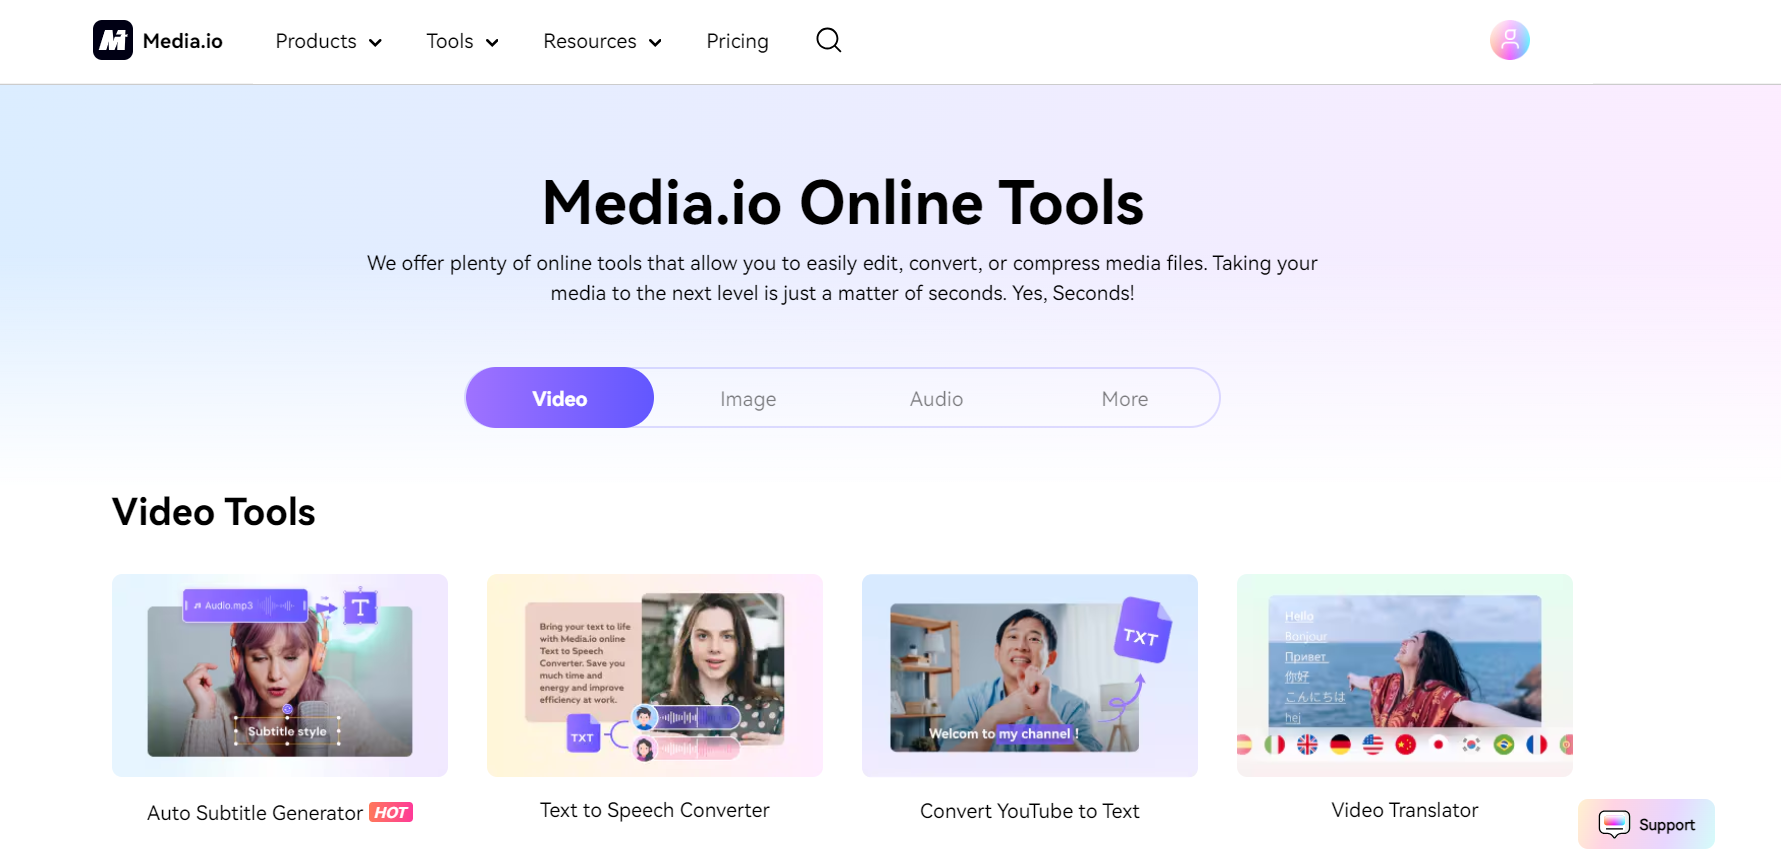Click the Text to Speech Converter title
Screen dimensions: 1781x853
click(x=655, y=810)
